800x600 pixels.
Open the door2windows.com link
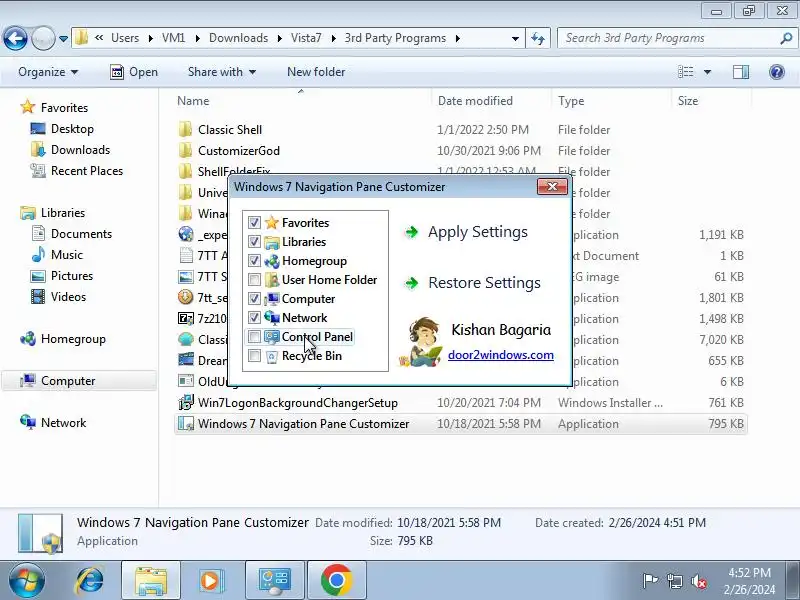pyautogui.click(x=501, y=355)
